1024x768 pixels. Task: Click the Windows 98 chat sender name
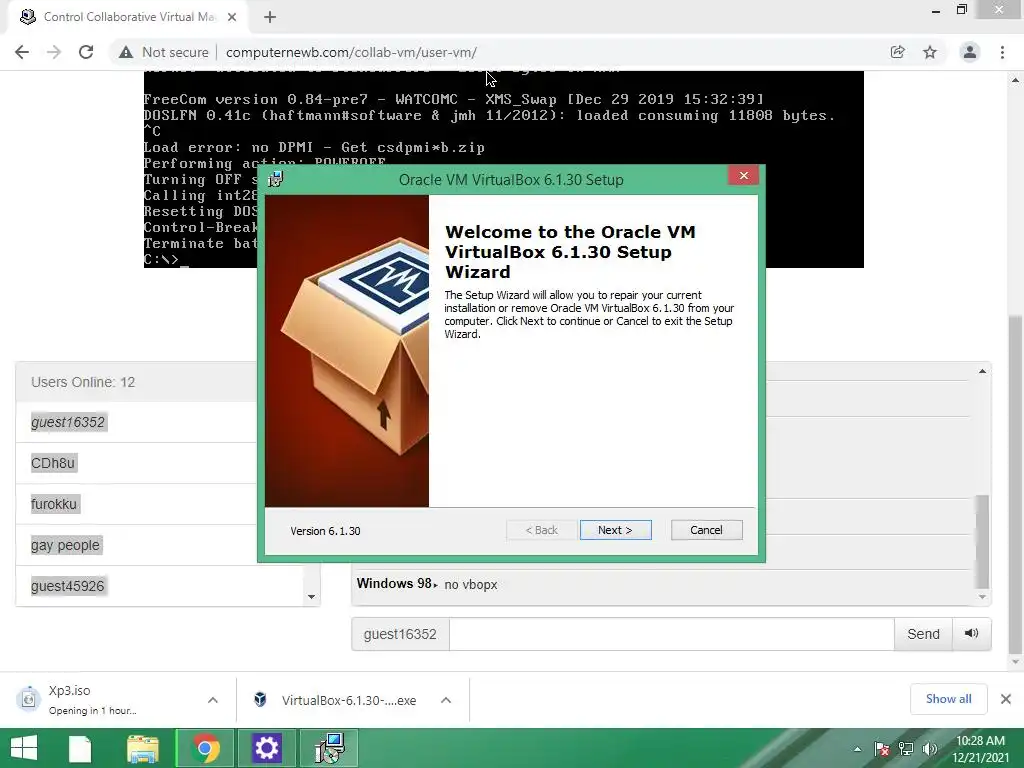(x=394, y=583)
